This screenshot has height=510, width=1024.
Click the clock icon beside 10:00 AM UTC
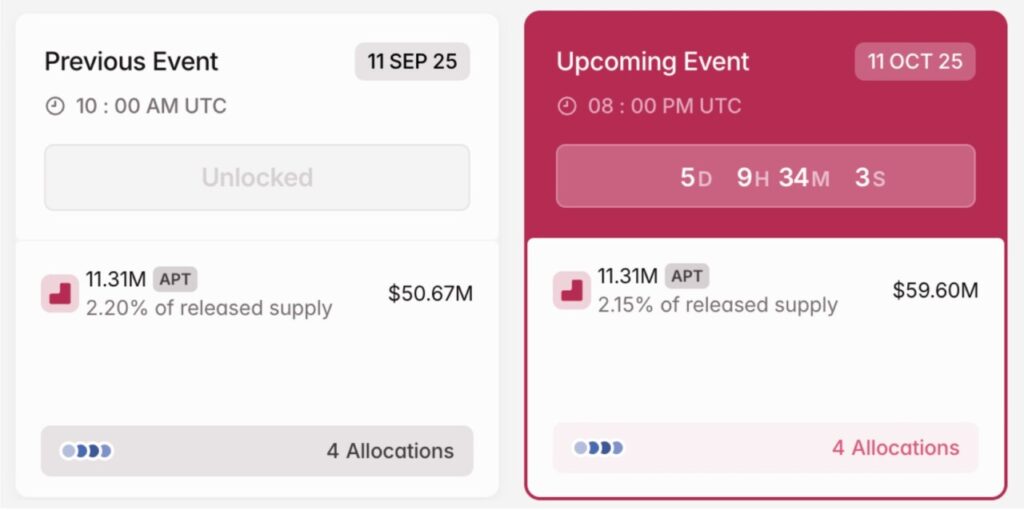click(x=55, y=106)
